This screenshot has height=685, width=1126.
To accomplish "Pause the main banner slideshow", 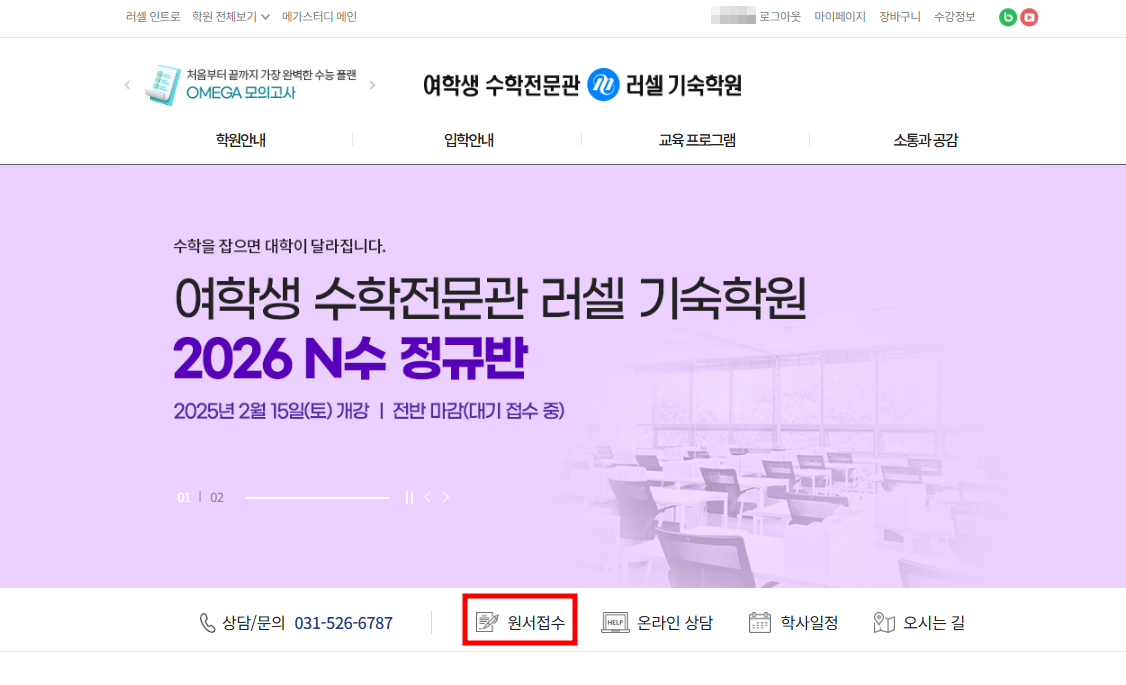I will (x=409, y=498).
